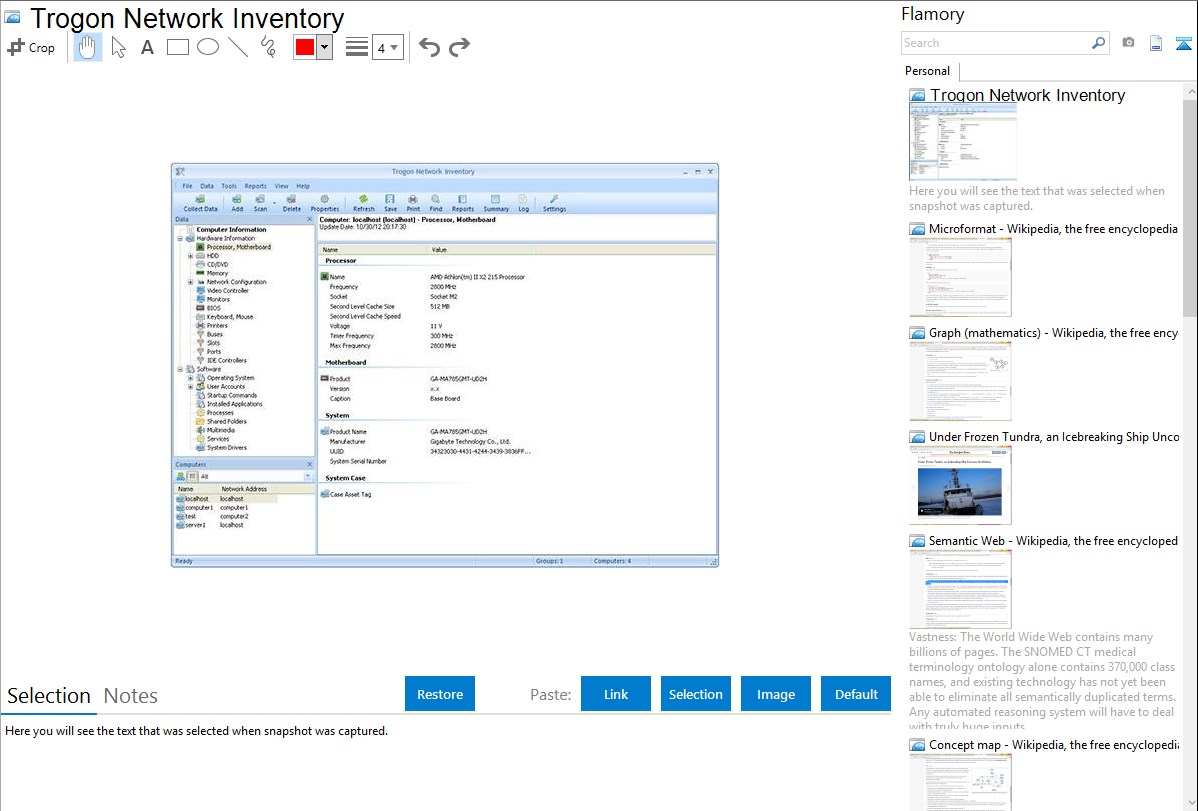Switch to the Personal tab
Image resolution: width=1198 pixels, height=811 pixels.
(x=928, y=70)
